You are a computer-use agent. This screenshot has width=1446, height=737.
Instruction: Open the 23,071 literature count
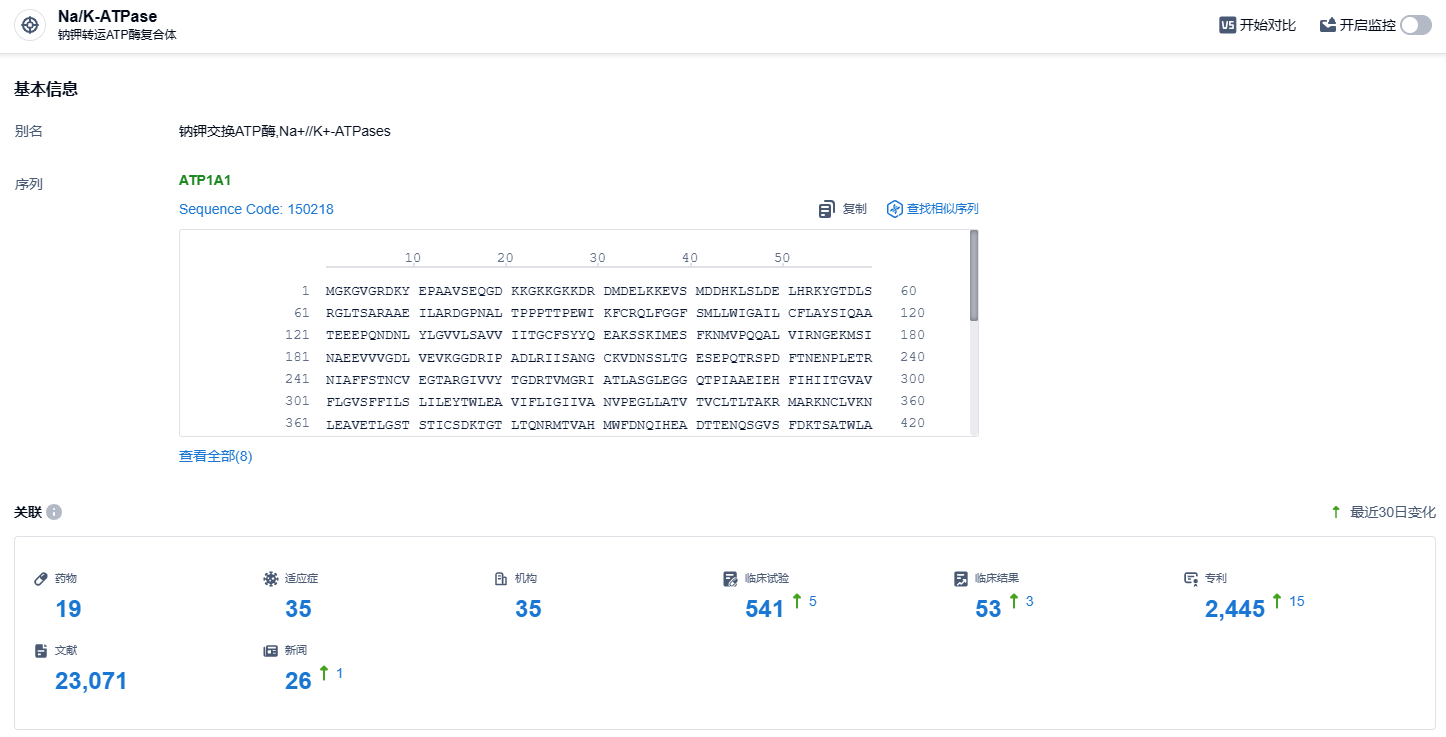click(91, 681)
